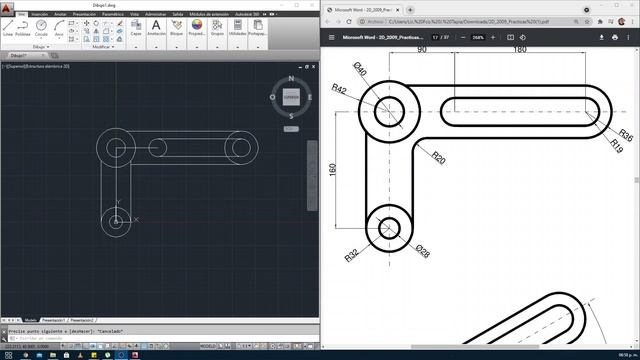Open the PDF viewer sidebar menu

point(332,38)
